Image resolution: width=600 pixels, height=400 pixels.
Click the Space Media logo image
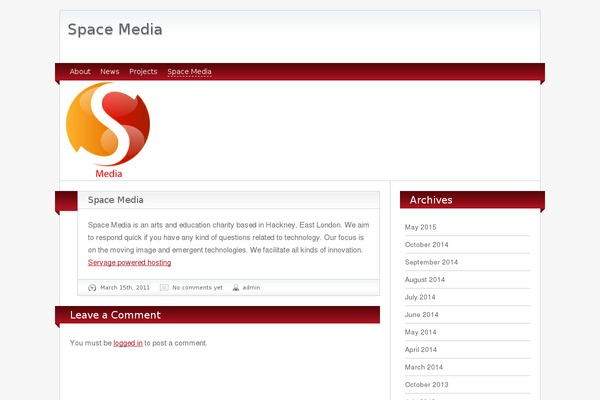108,130
